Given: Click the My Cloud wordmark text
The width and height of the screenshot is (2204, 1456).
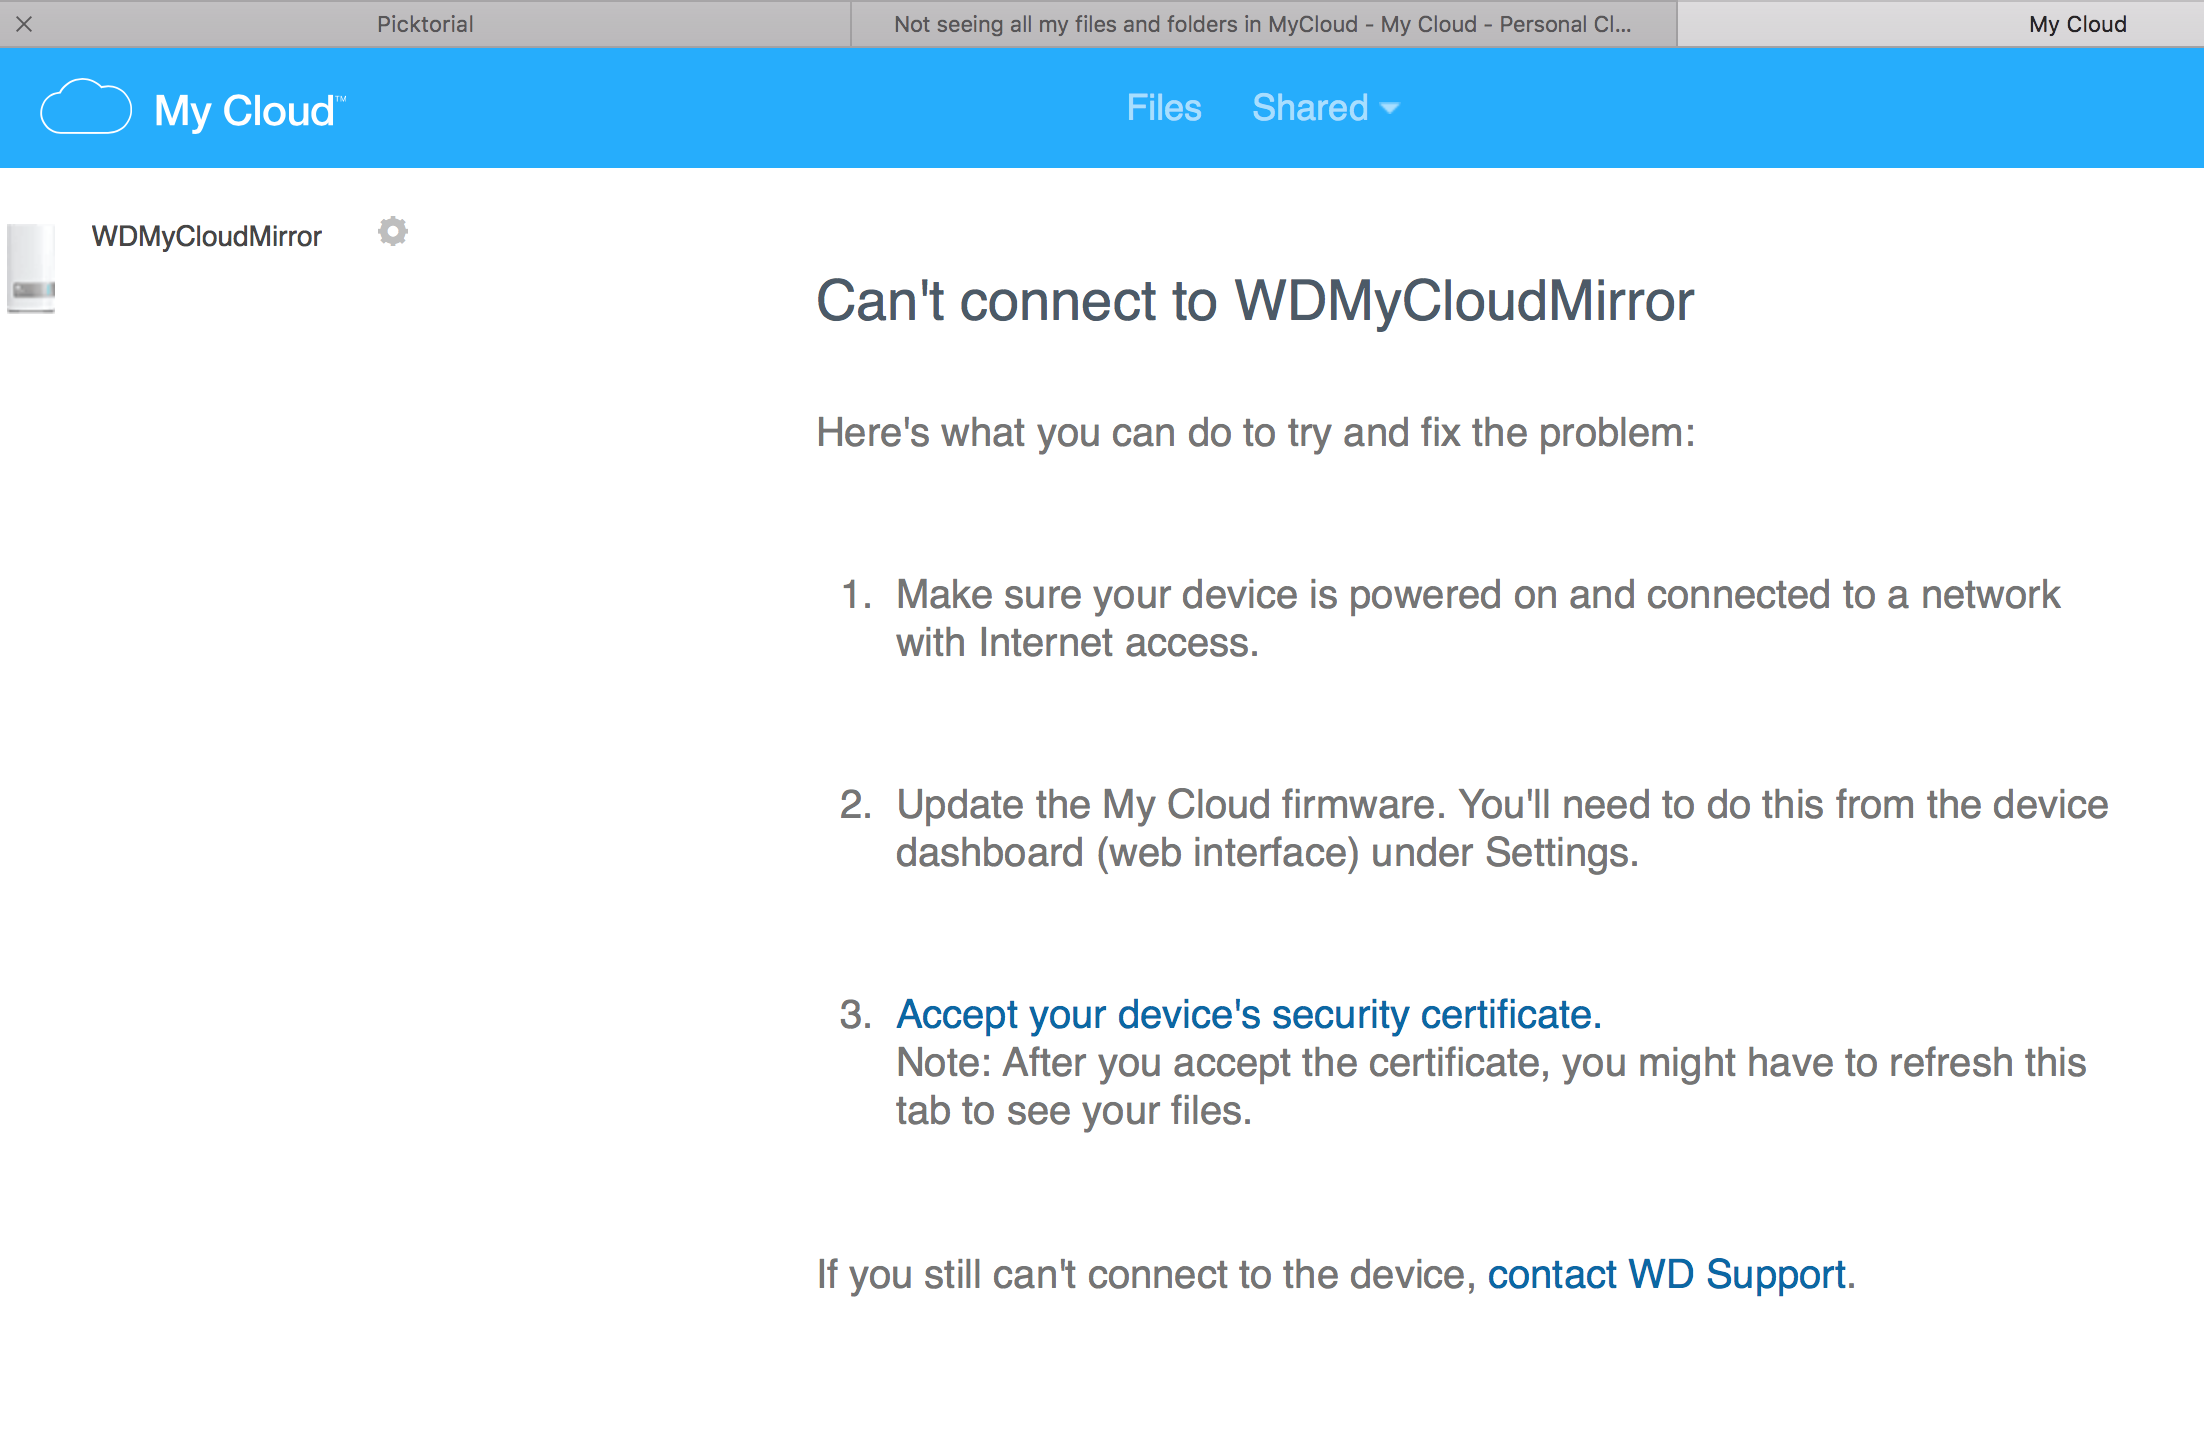Looking at the screenshot, I should [245, 110].
